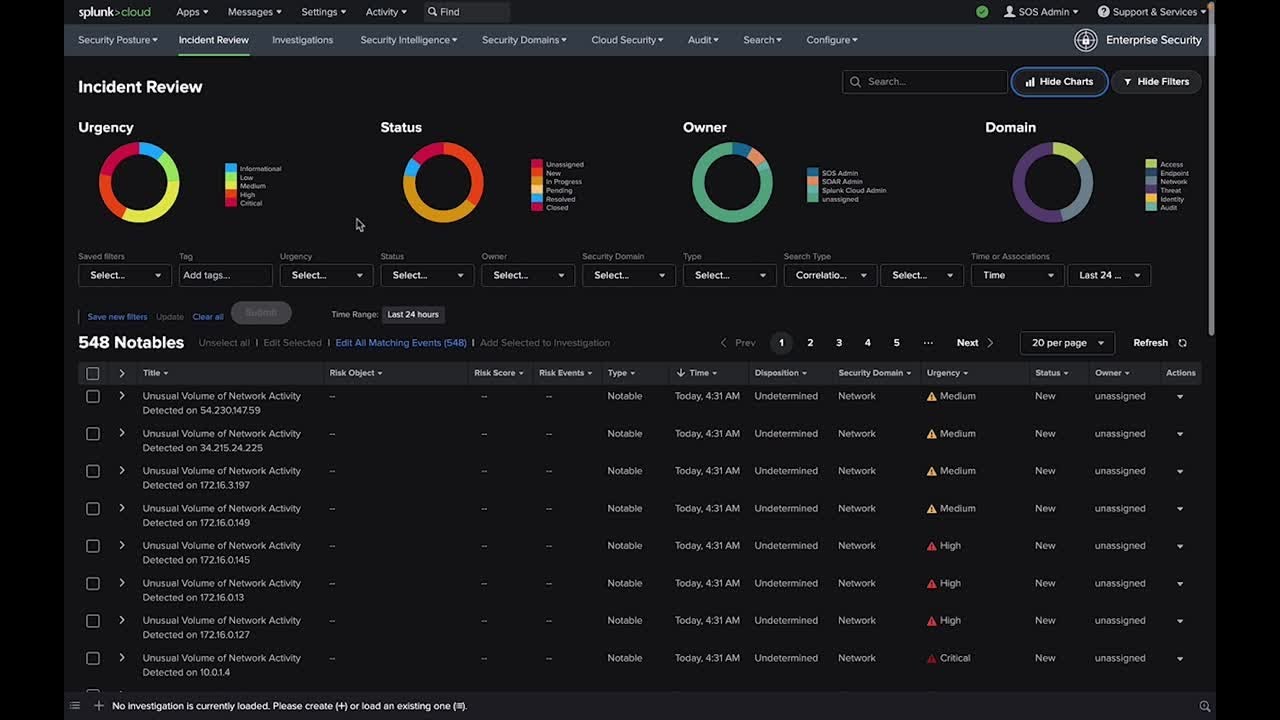Open the 20 per page dropdown
The image size is (1280, 720).
[1067, 343]
